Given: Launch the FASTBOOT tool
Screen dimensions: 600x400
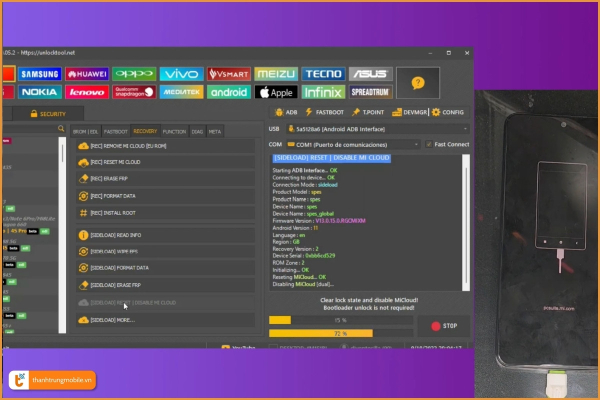Looking at the screenshot, I should pyautogui.click(x=324, y=112).
